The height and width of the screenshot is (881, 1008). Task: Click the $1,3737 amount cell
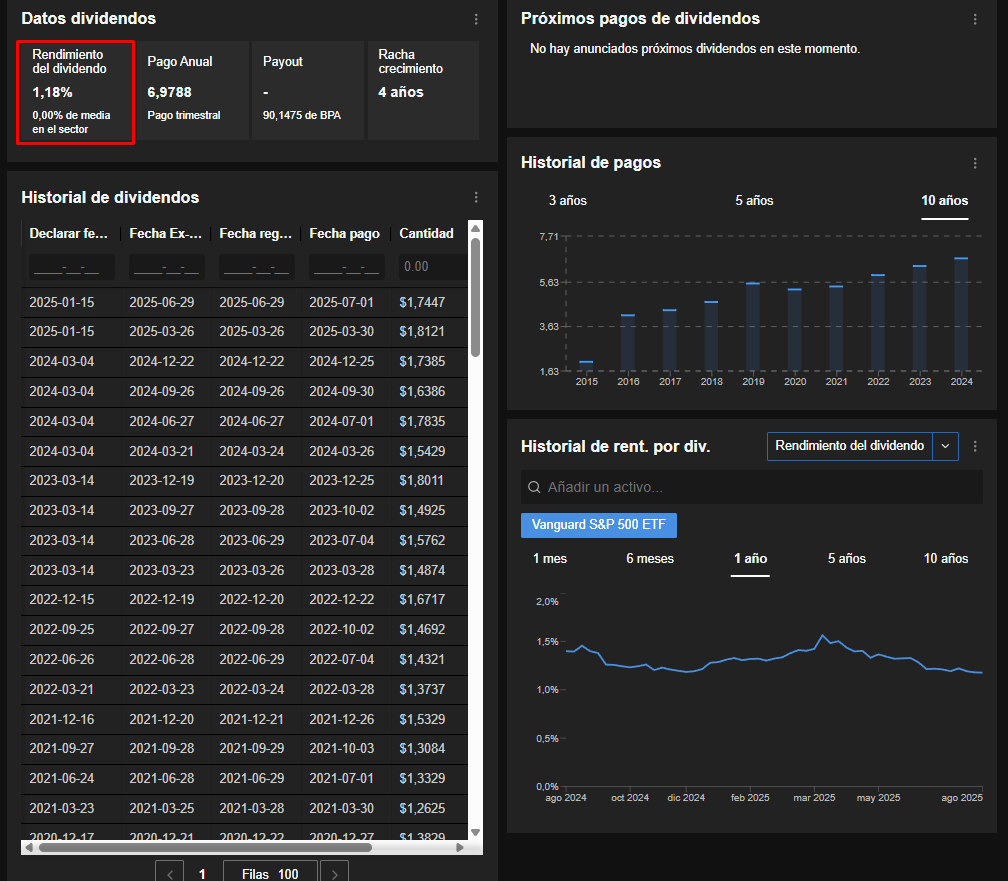point(422,689)
